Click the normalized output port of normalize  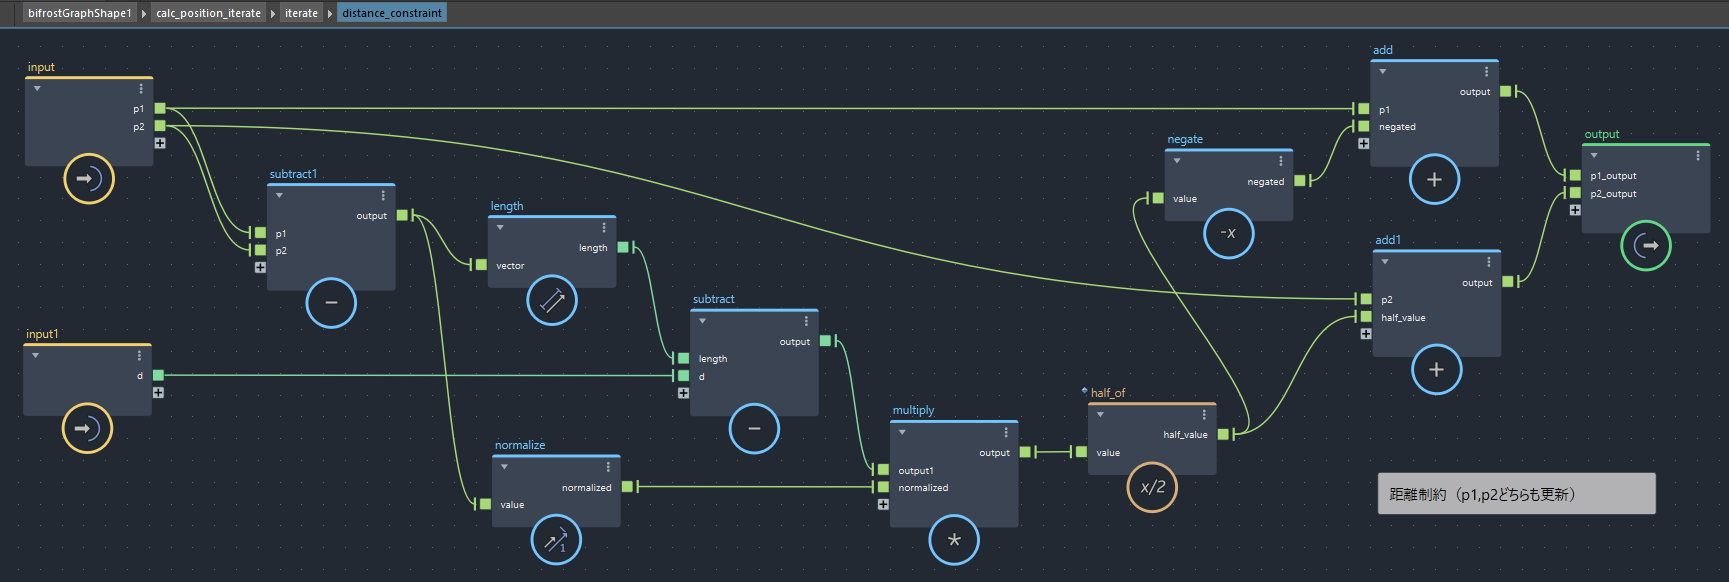pos(627,487)
